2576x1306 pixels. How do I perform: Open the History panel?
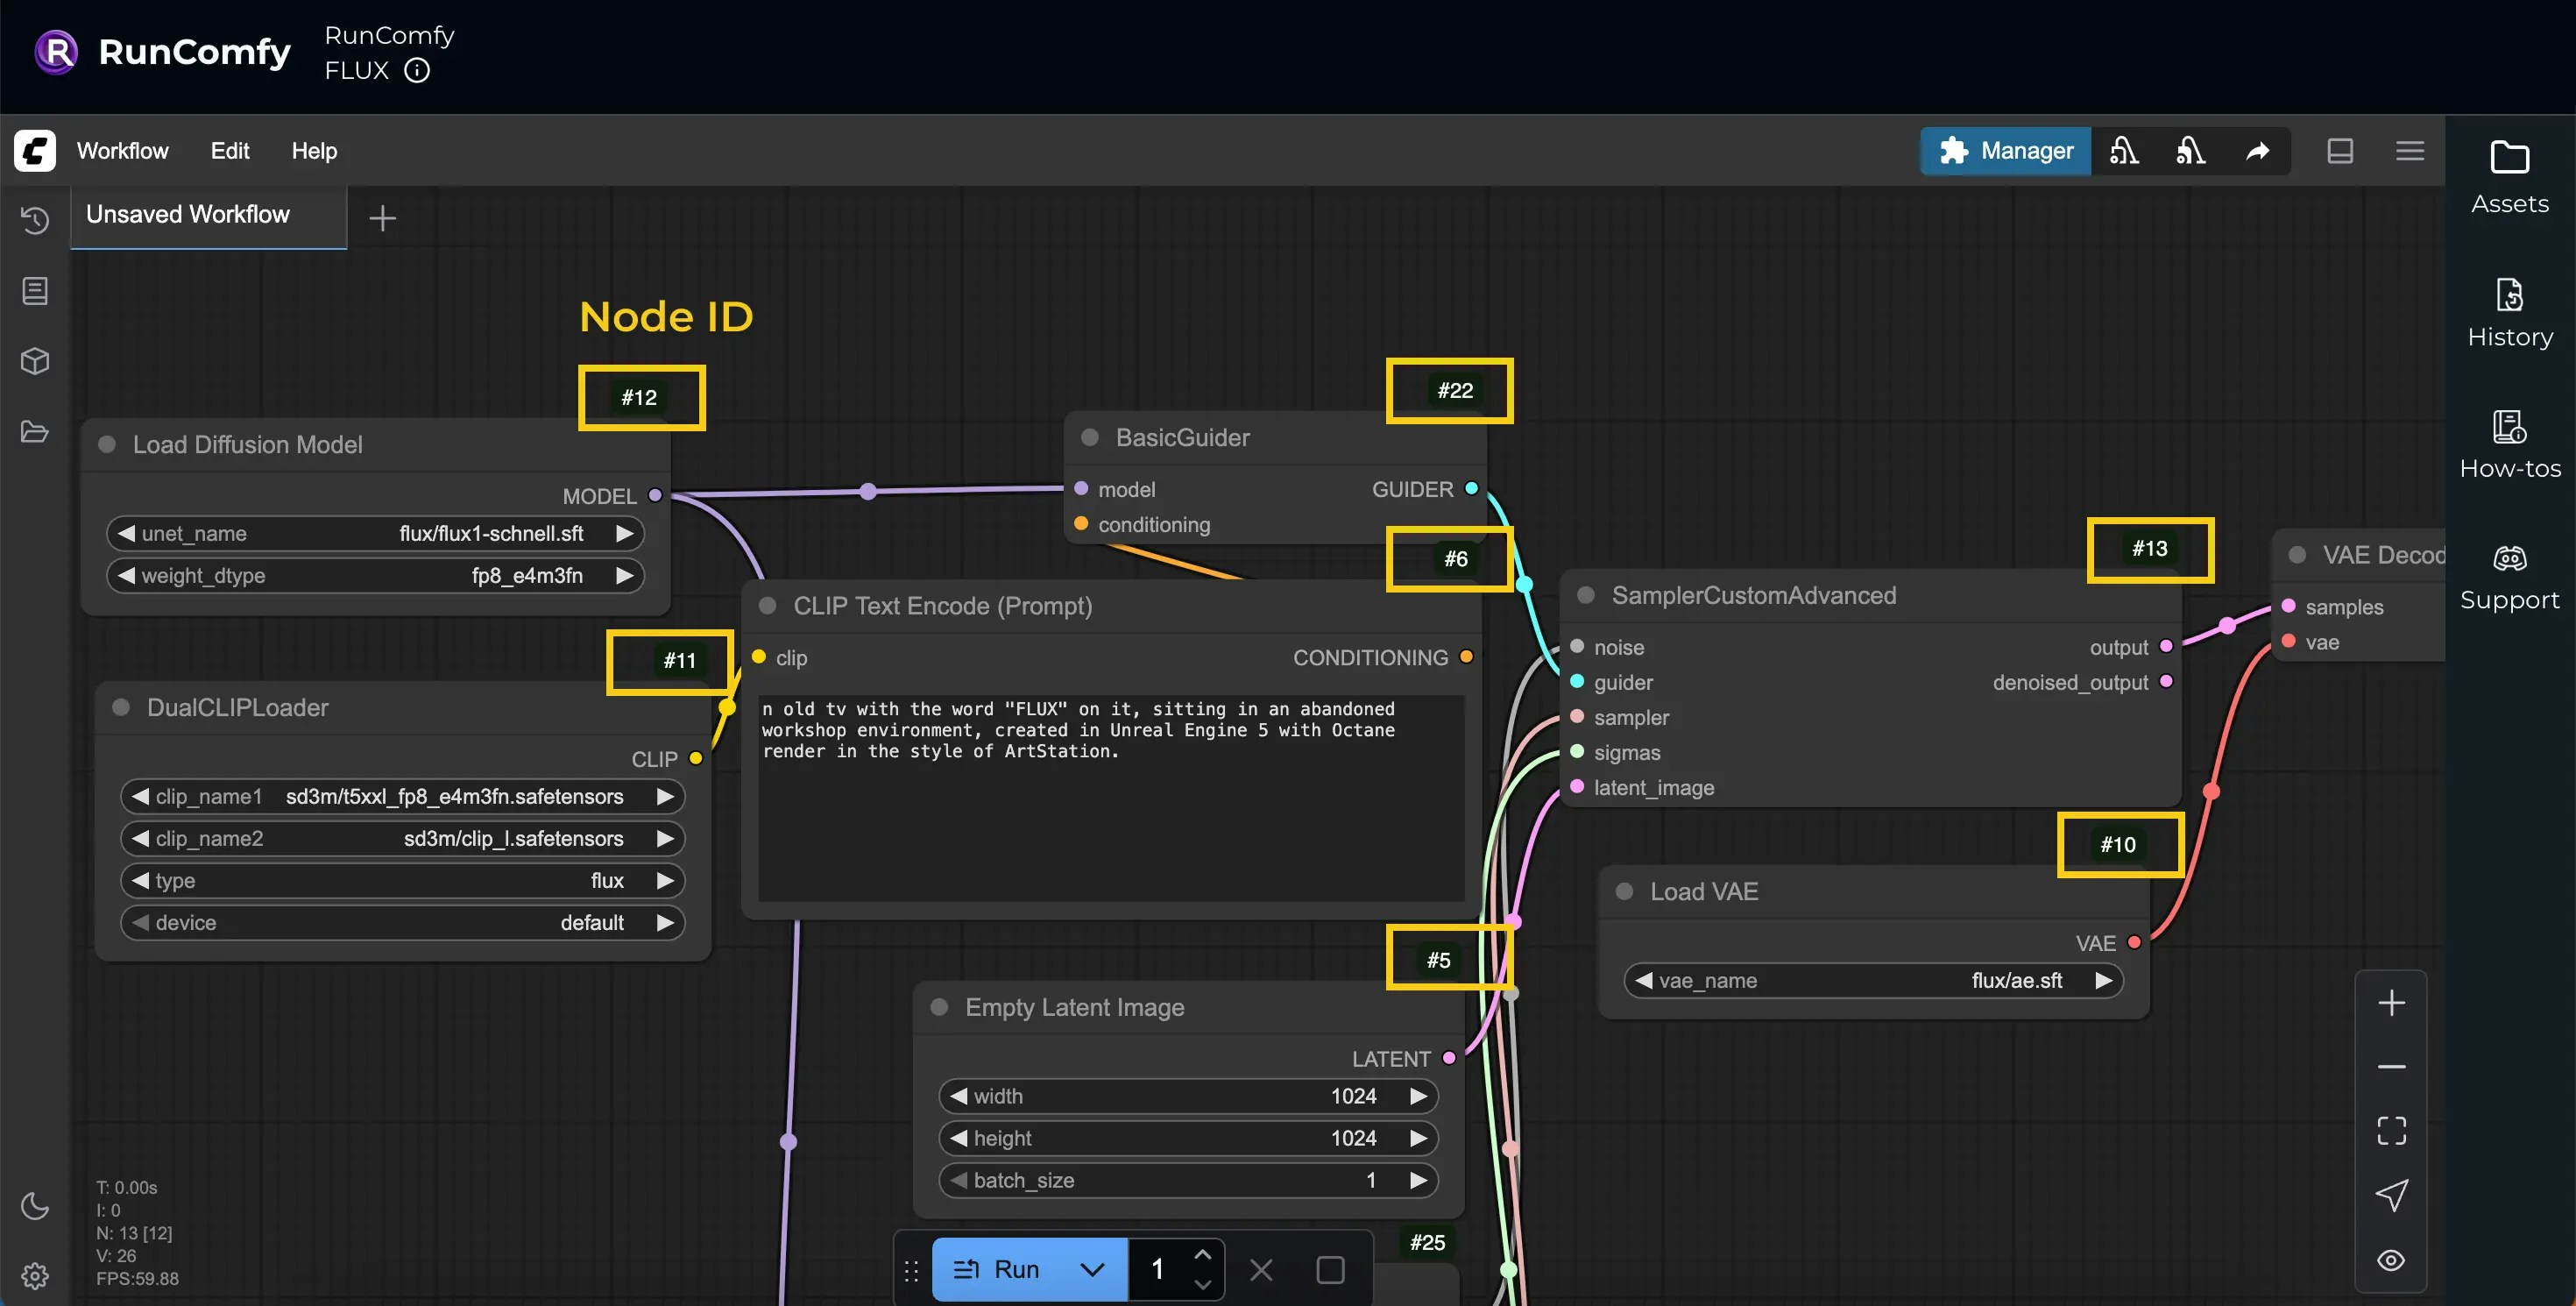(x=2510, y=312)
